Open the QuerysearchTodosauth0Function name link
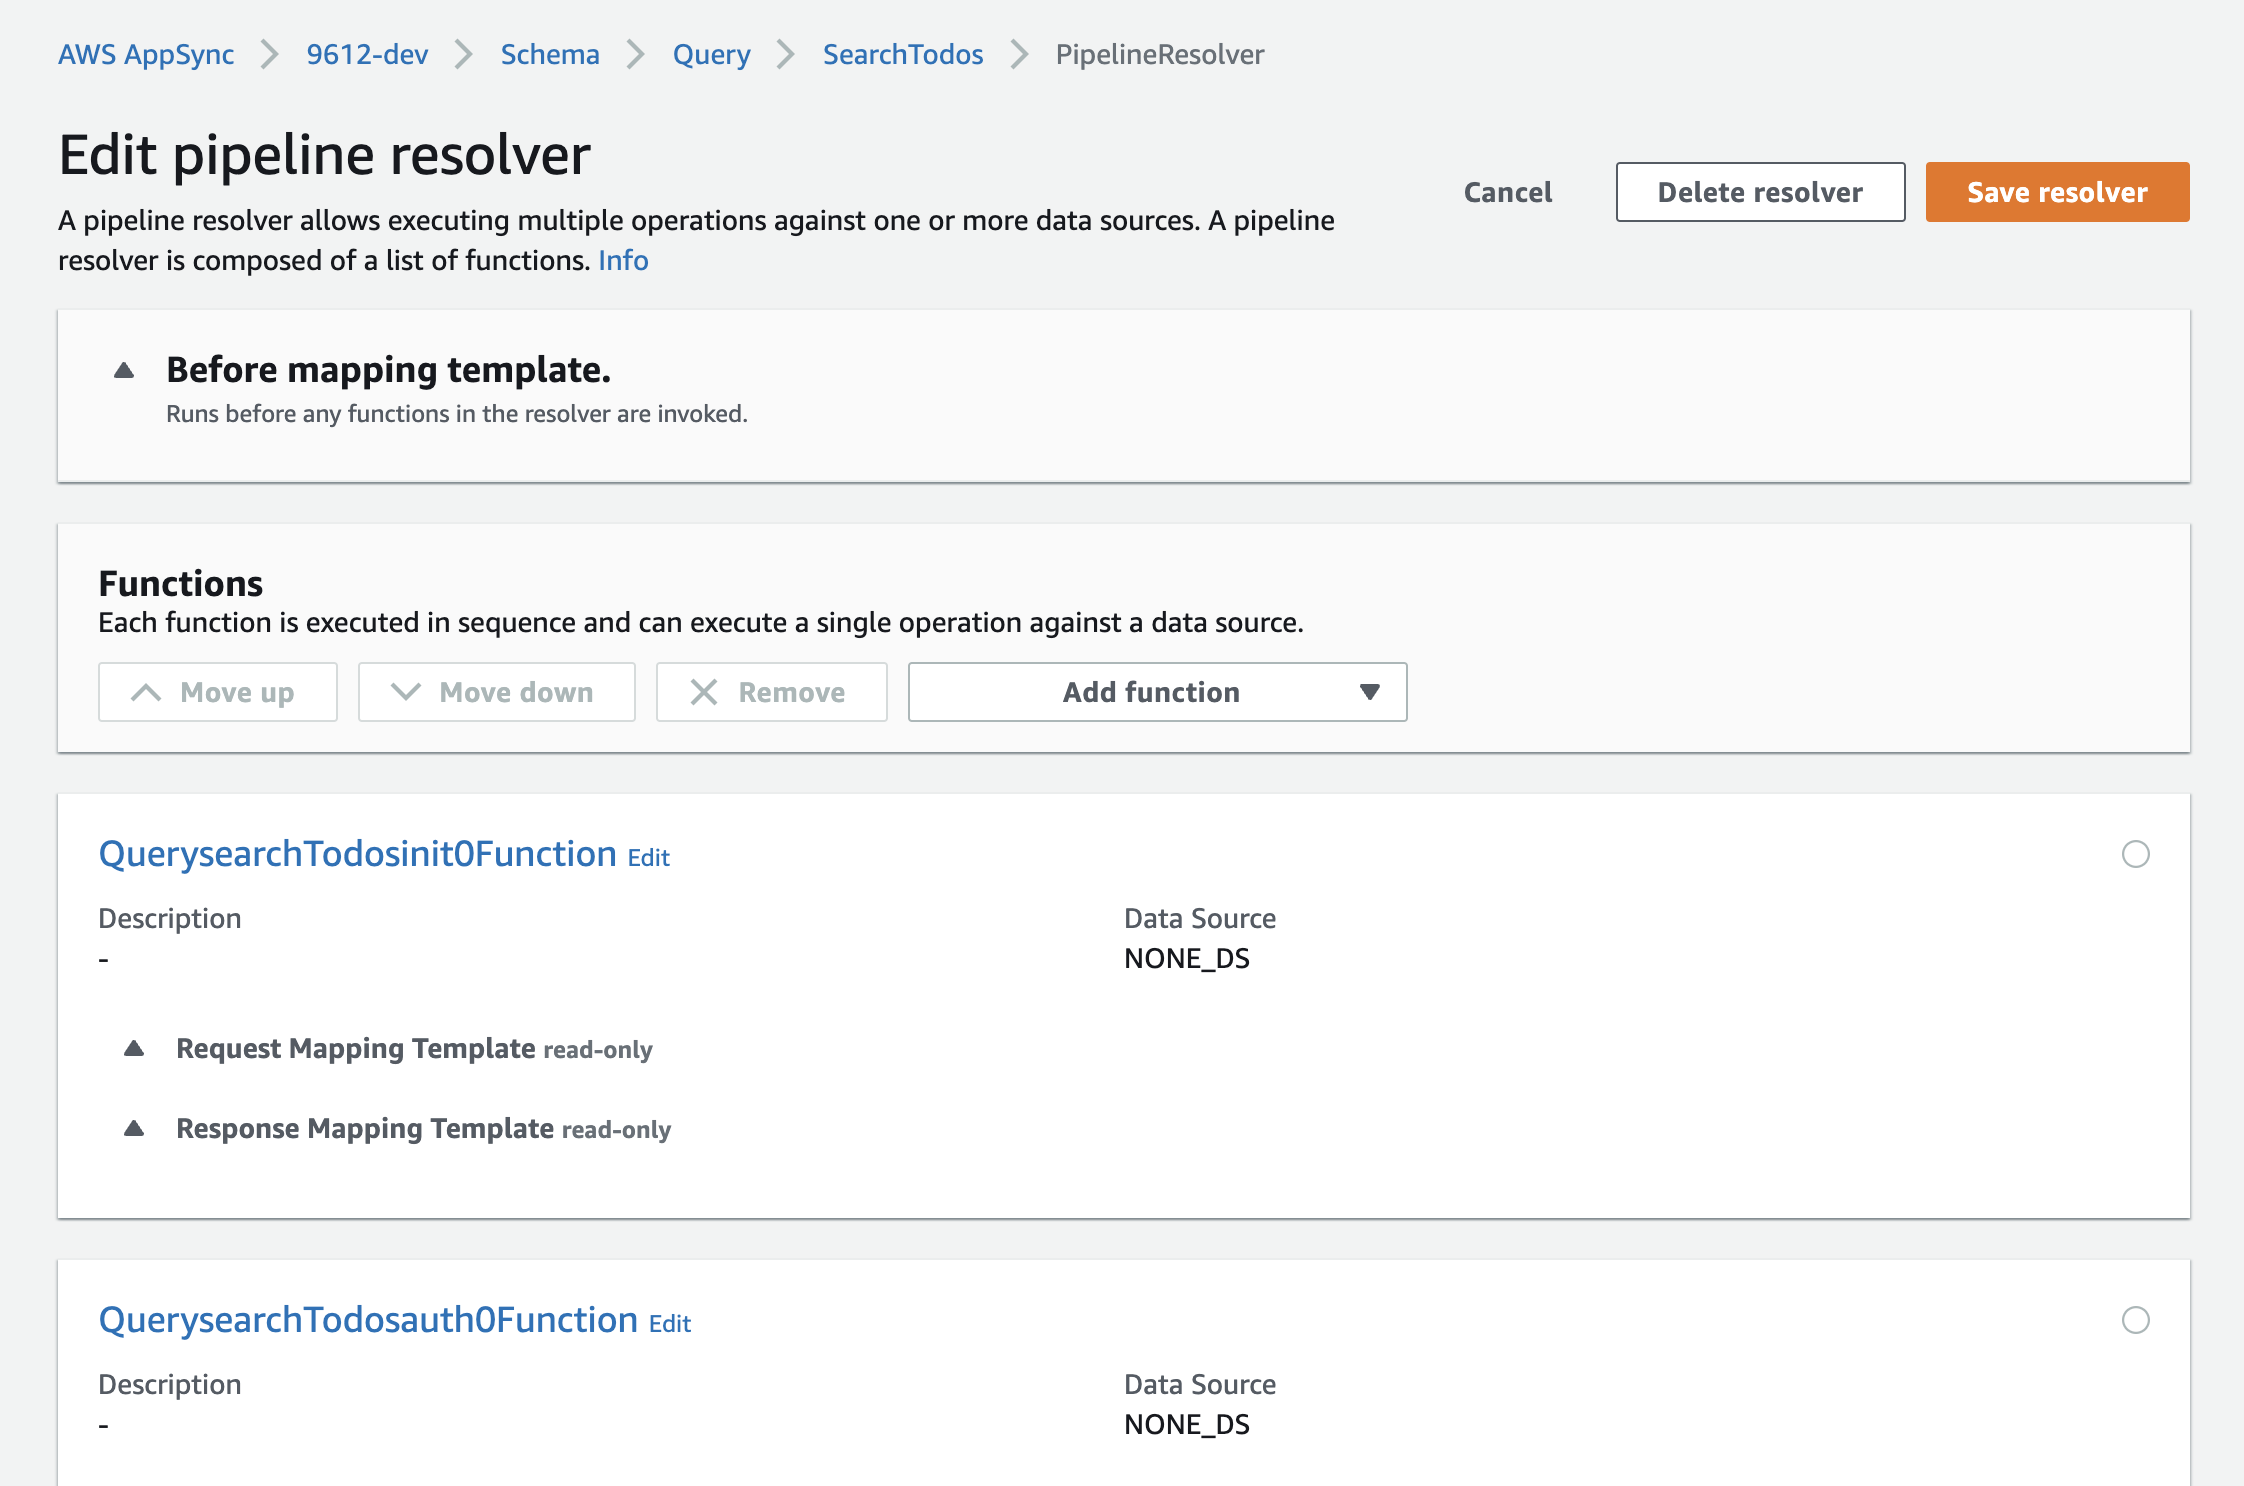Viewport: 2244px width, 1486px height. (x=368, y=1320)
